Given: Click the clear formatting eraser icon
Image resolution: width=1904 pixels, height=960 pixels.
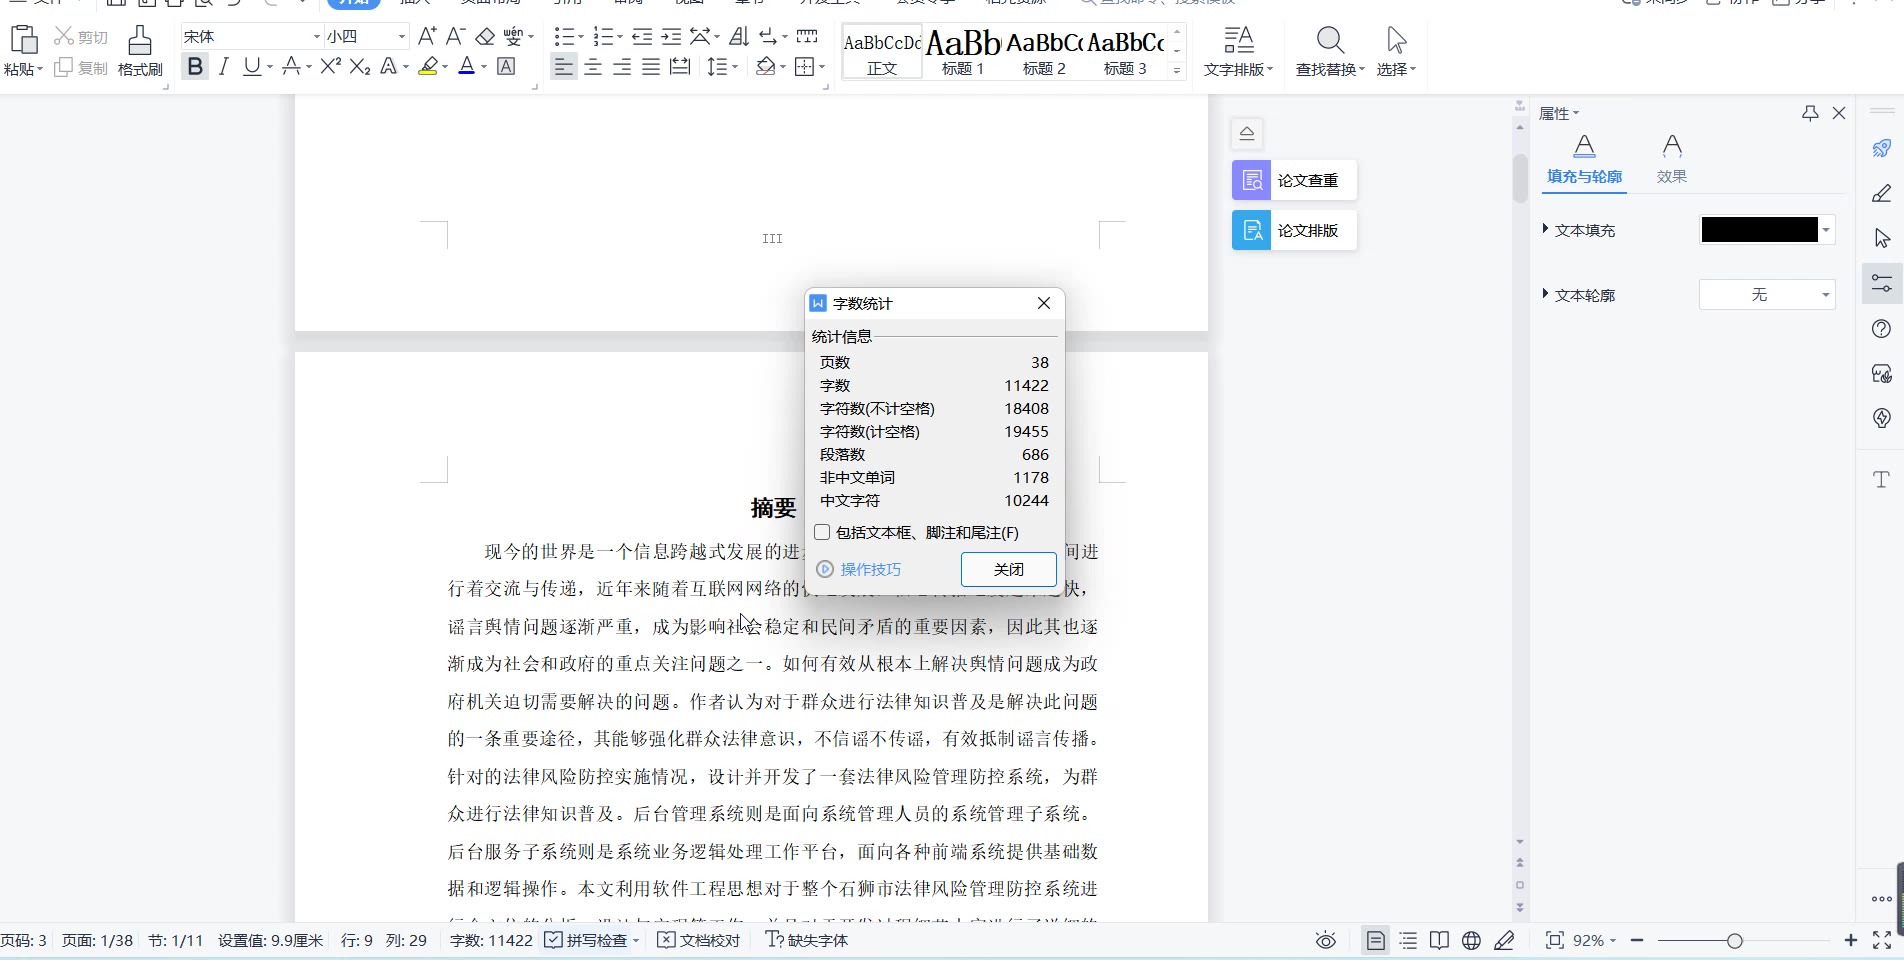Looking at the screenshot, I should click(x=485, y=37).
